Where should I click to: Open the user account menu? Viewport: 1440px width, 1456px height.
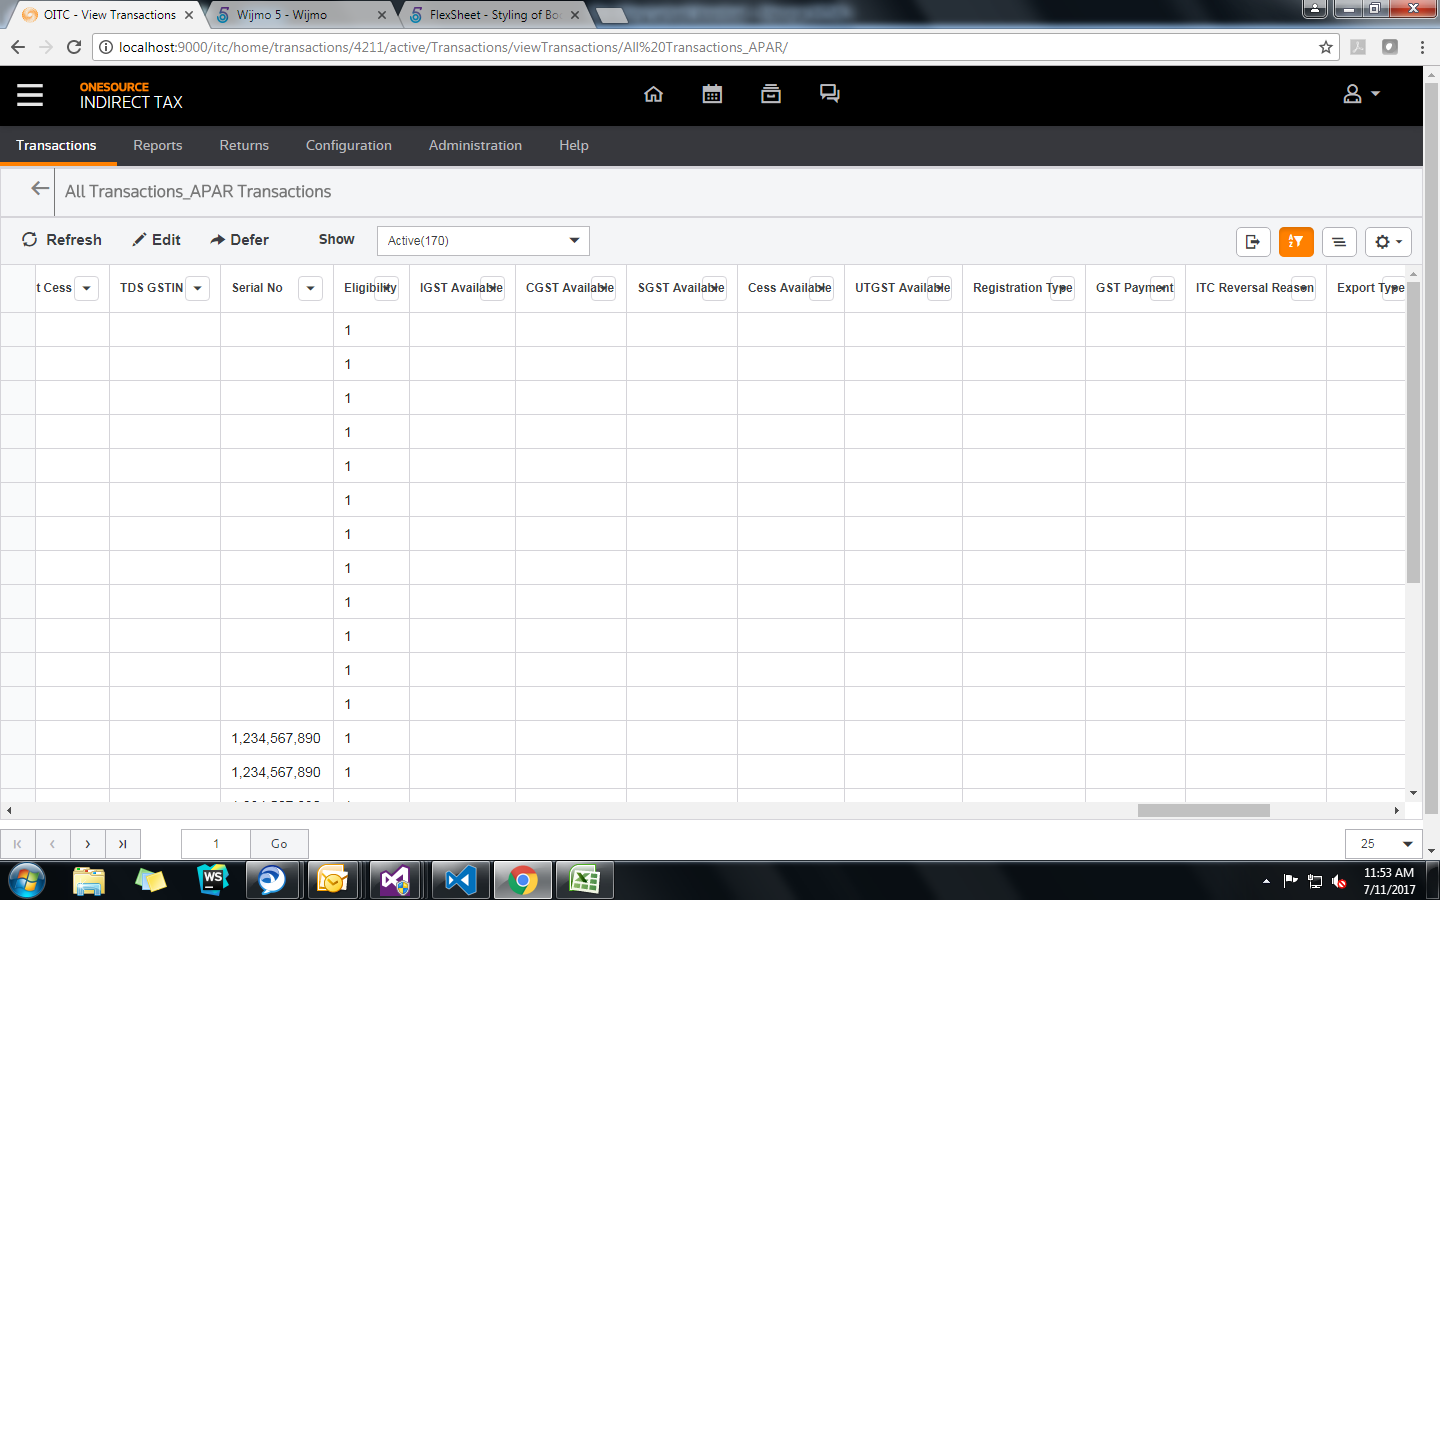tap(1360, 94)
